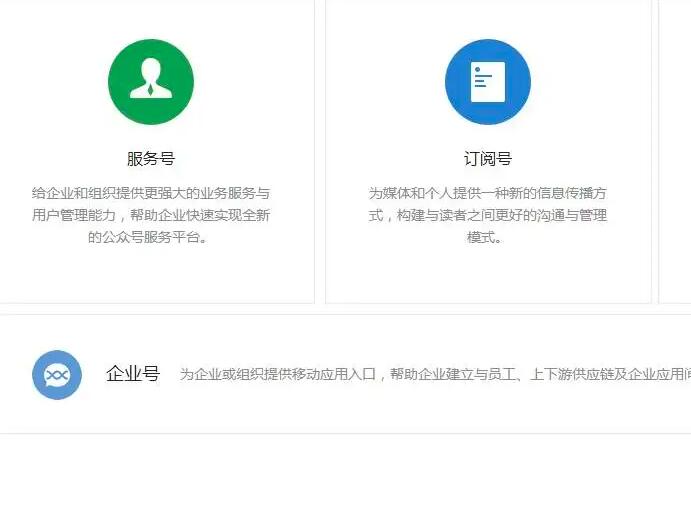The height and width of the screenshot is (521, 691).
Task: Click the text line ending 沟通与管理
Action: click(x=488, y=215)
